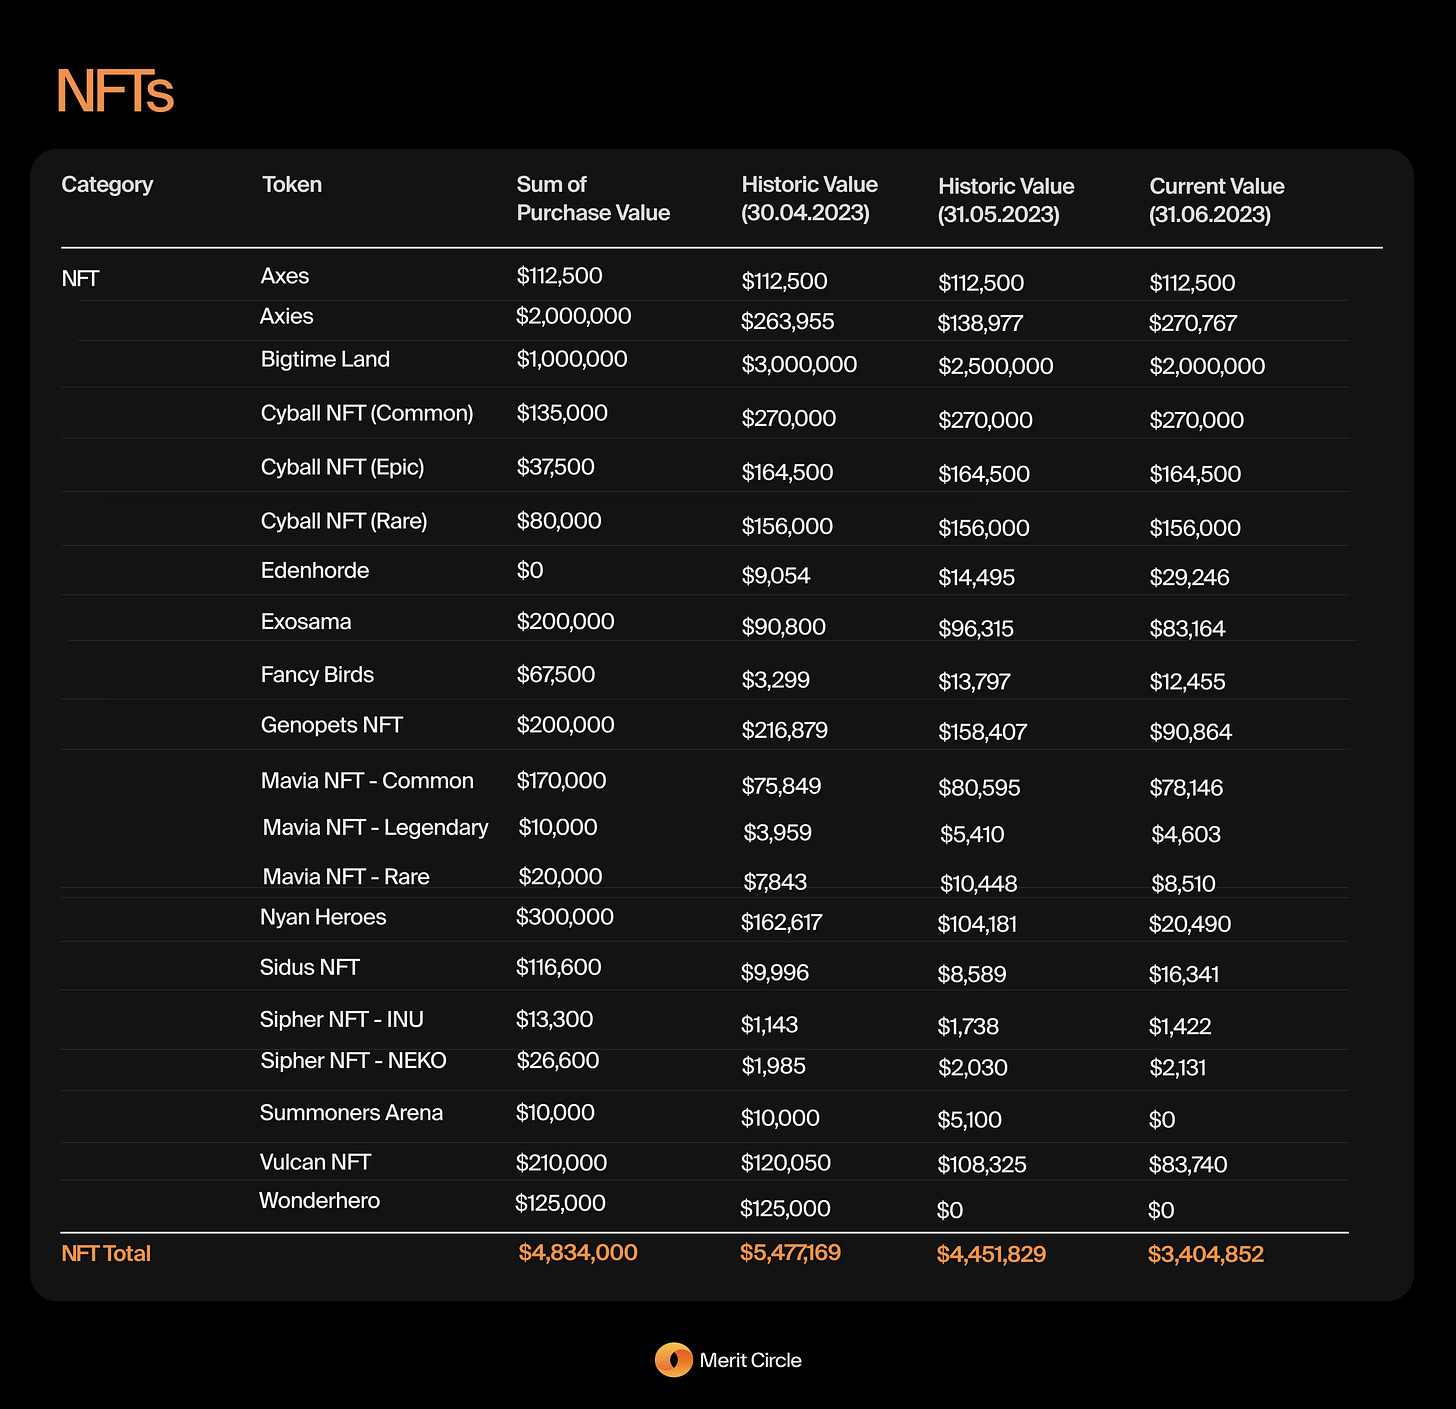The image size is (1456, 1409).
Task: Click the Merit Circle logo icon
Action: pyautogui.click(x=673, y=1360)
